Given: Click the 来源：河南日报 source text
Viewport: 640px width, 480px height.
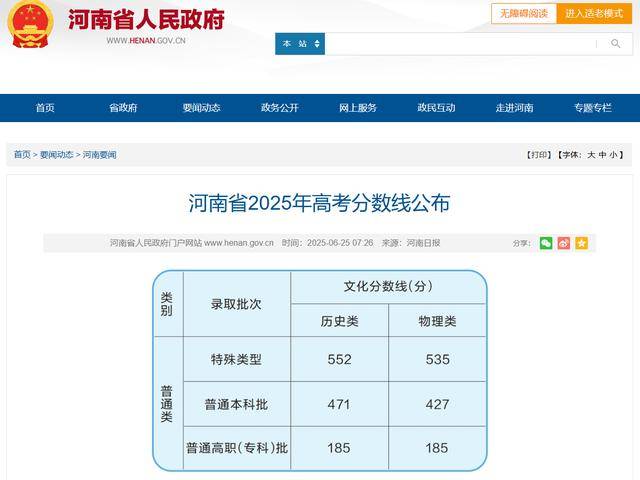Looking at the screenshot, I should click(411, 243).
